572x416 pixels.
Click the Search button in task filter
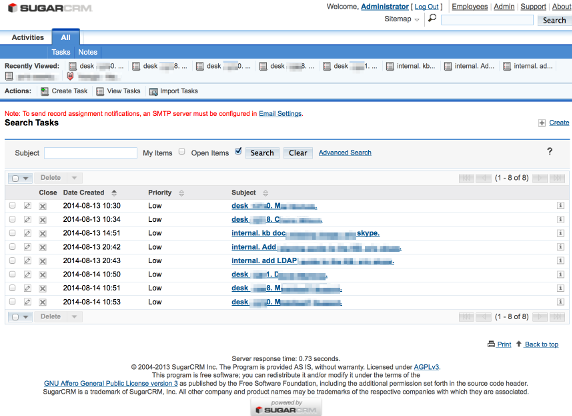[262, 153]
